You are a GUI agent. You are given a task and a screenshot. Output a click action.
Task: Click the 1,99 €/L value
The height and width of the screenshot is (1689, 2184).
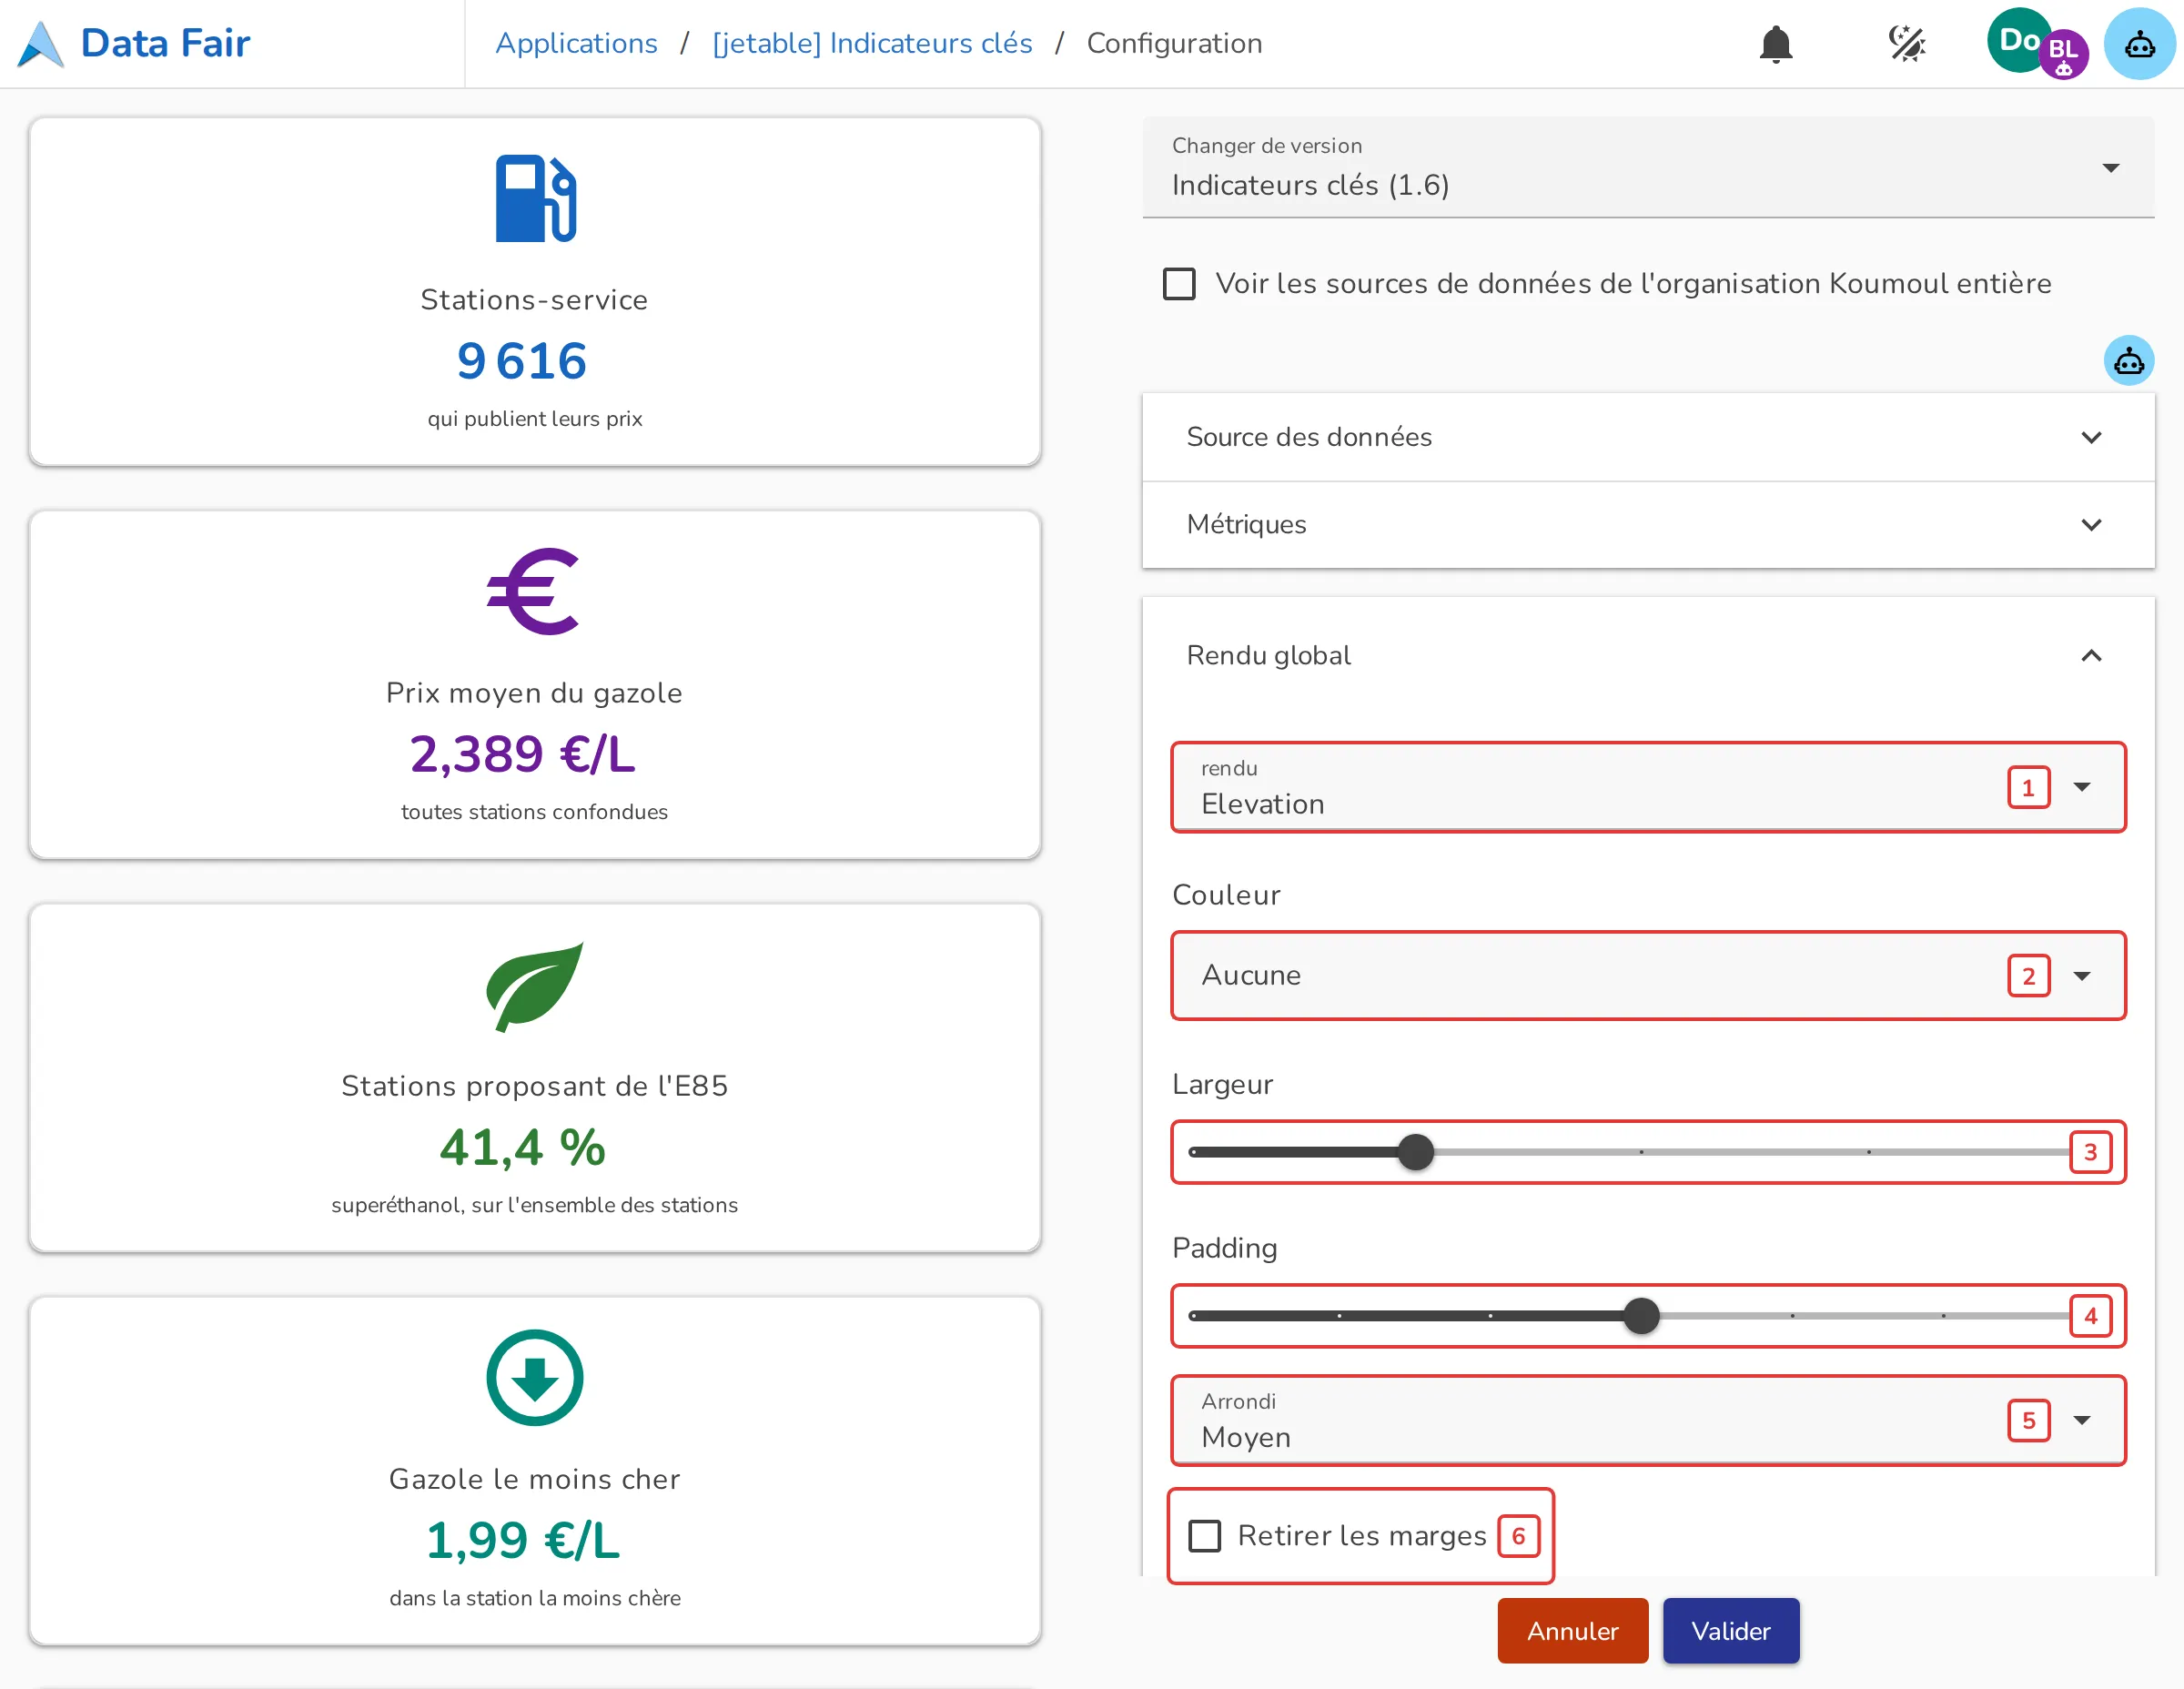522,1540
